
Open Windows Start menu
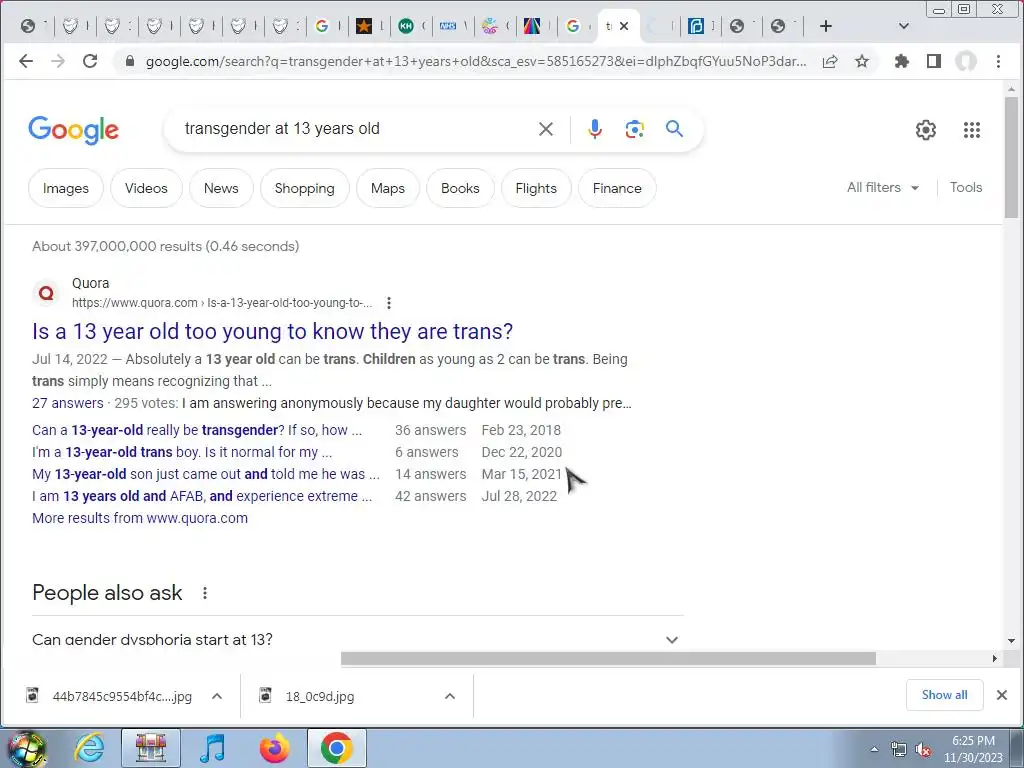coord(26,748)
